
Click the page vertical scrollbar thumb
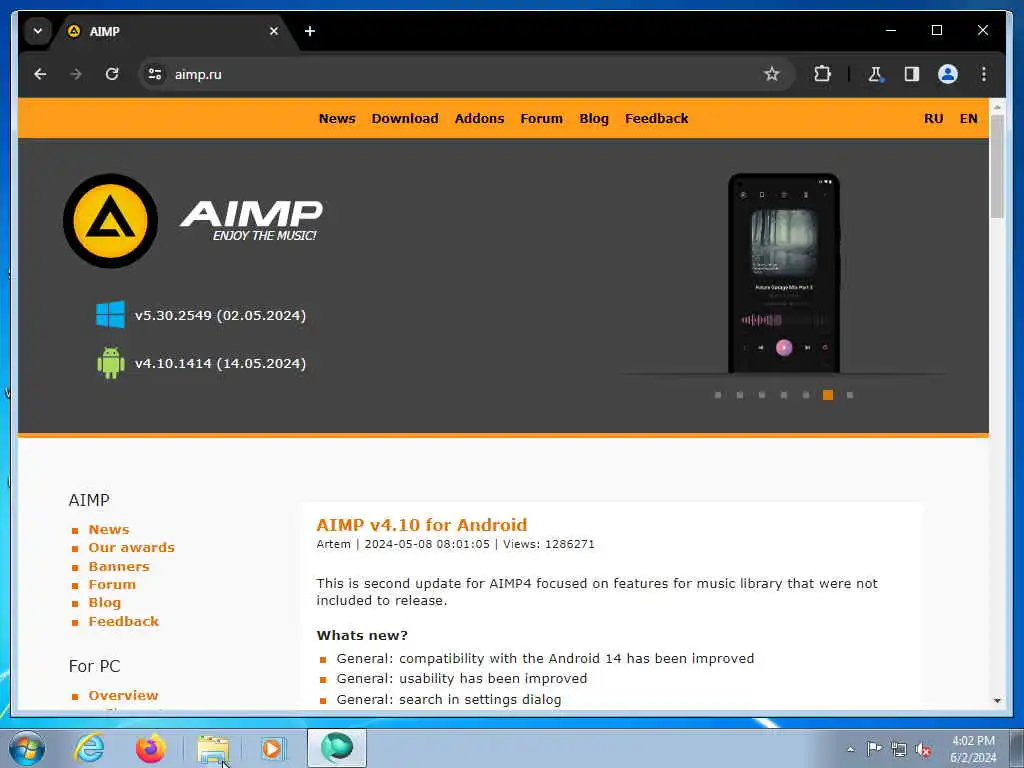[x=997, y=167]
